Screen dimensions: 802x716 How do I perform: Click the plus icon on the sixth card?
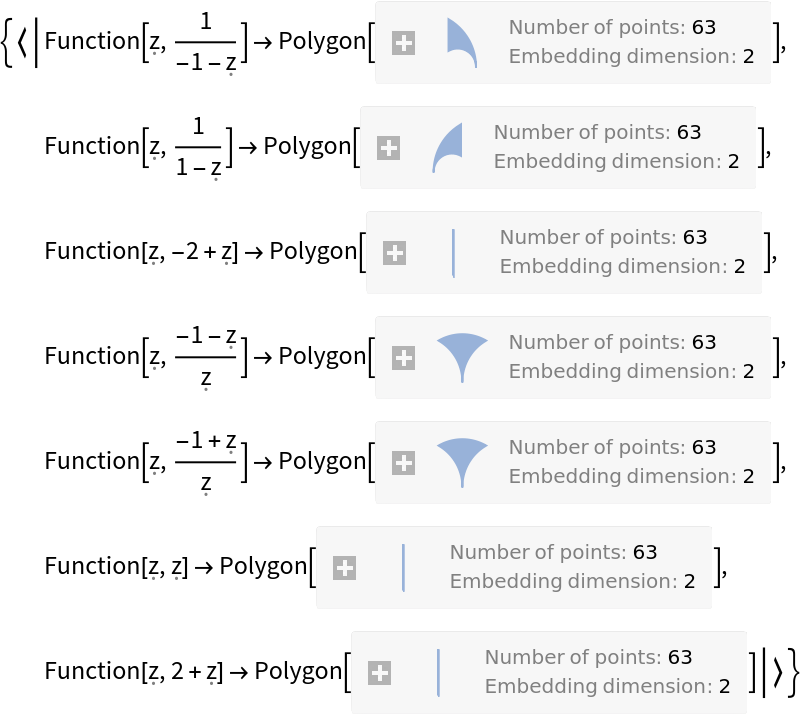point(344,568)
